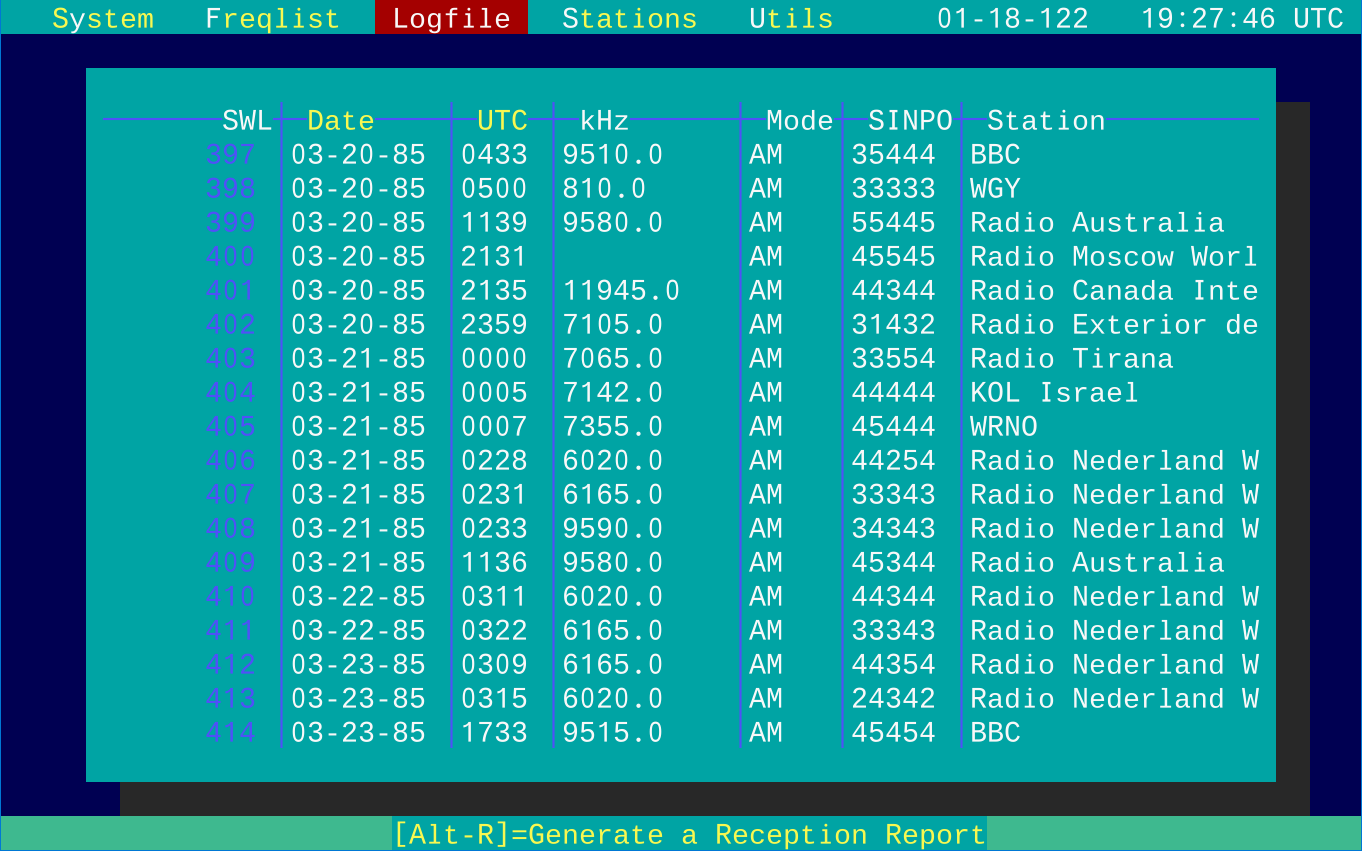This screenshot has height=851, width=1362.
Task: Click the SINPO column header
Action: (910, 121)
